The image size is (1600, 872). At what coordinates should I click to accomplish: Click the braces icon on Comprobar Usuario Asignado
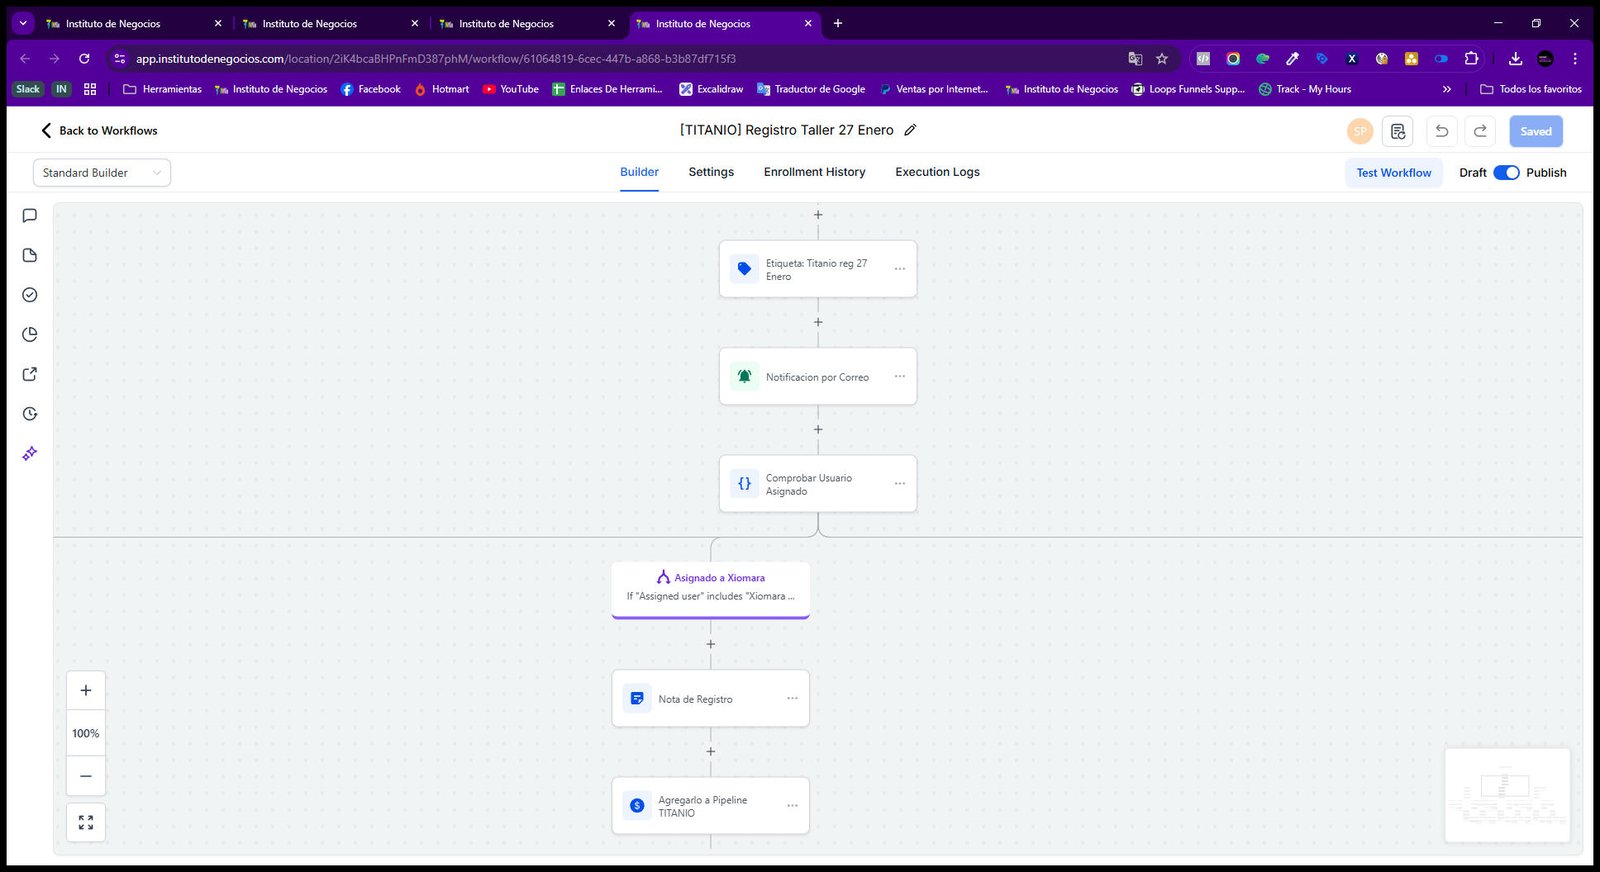744,484
